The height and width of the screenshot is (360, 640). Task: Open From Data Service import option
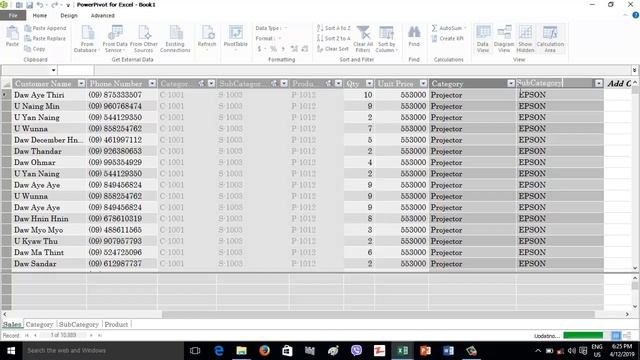click(115, 39)
